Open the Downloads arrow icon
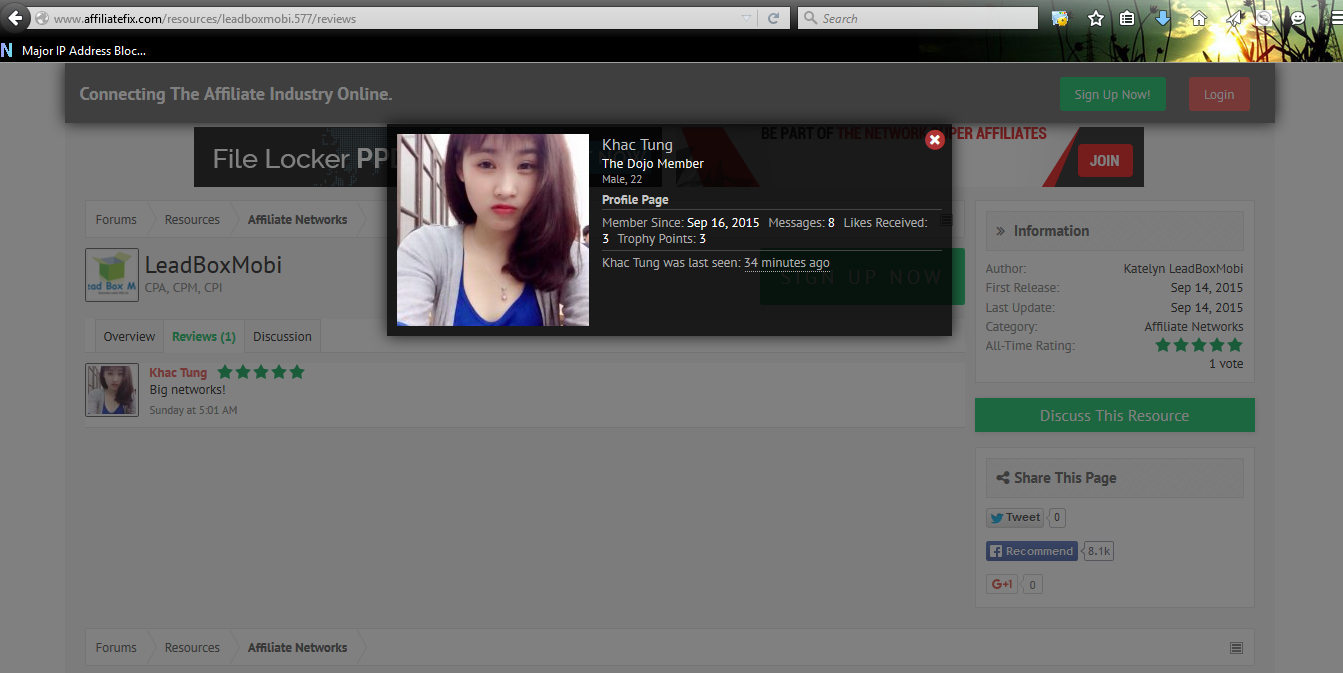 click(x=1162, y=18)
